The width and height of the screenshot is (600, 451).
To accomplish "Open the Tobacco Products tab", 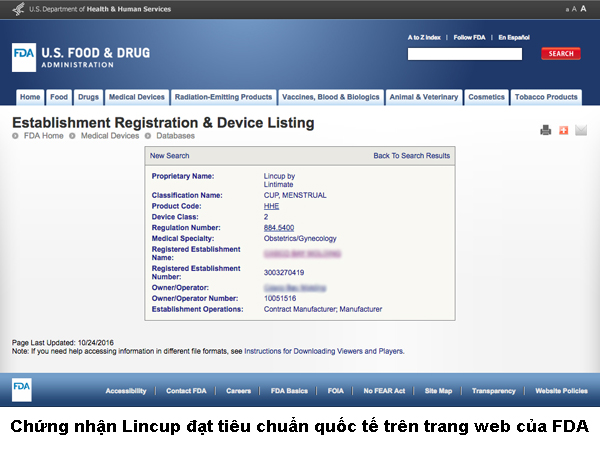I will 546,97.
